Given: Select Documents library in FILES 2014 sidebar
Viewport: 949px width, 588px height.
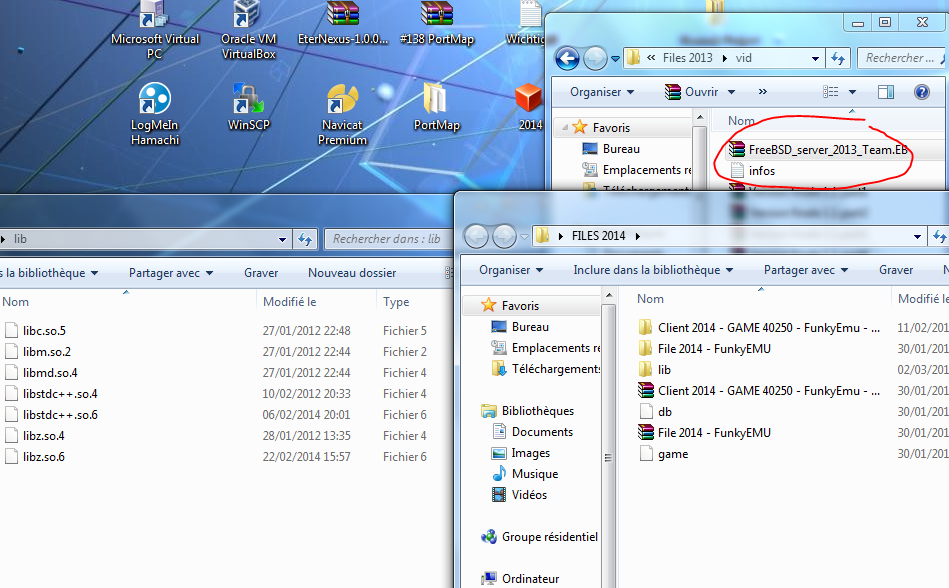Looking at the screenshot, I should [533, 432].
